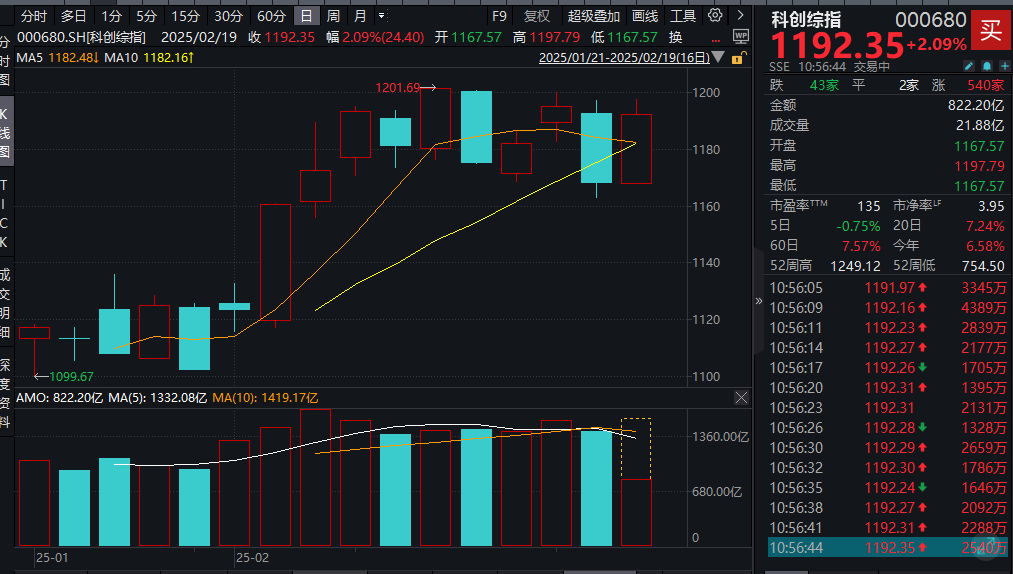Select the 周 weekly period tab
This screenshot has width=1013, height=574.
333,16
